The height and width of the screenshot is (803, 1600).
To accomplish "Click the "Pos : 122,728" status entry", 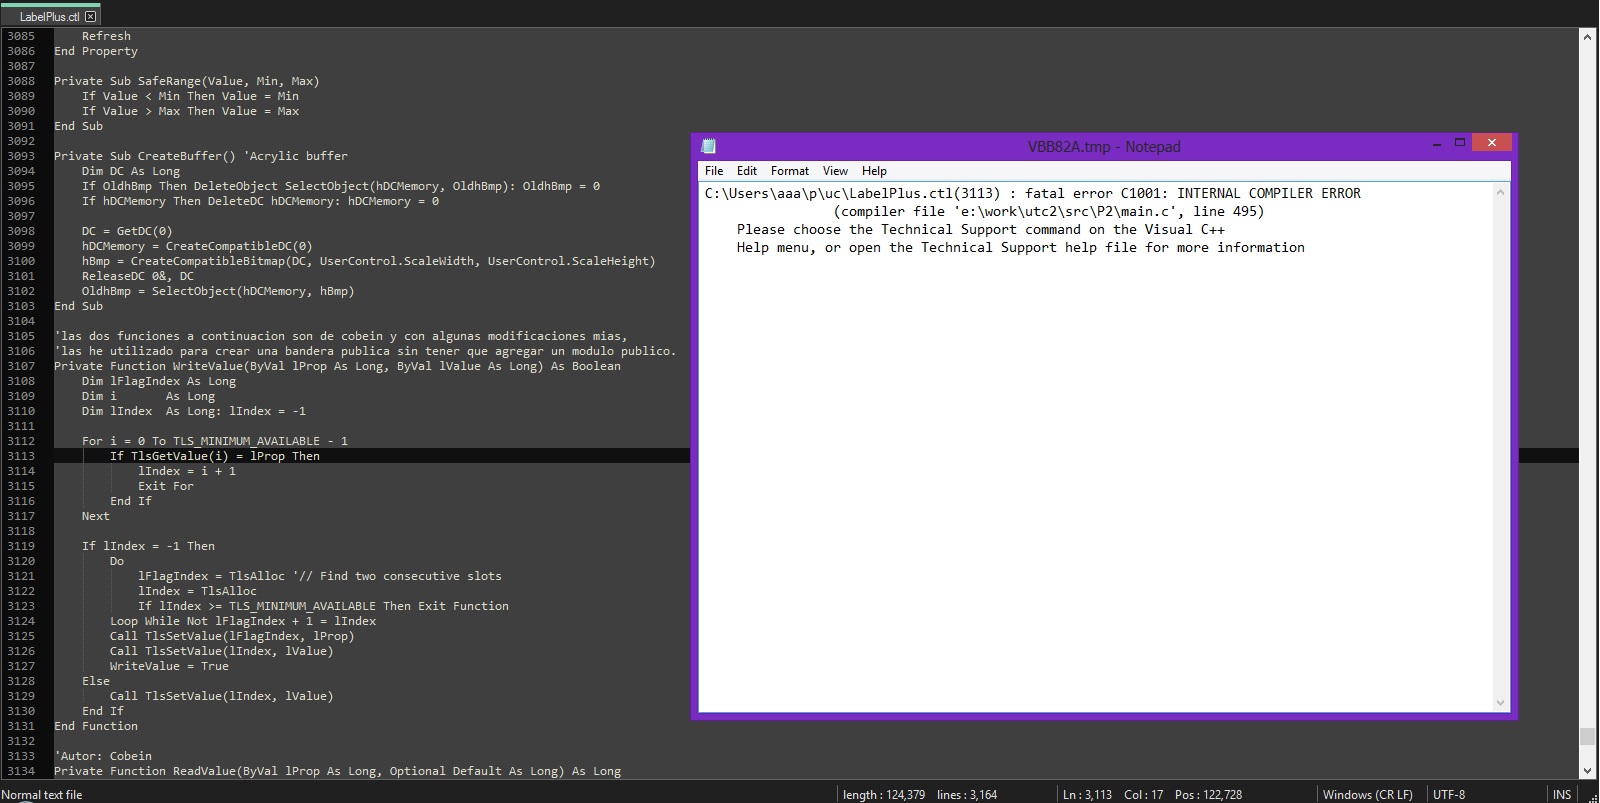I will click(1209, 795).
